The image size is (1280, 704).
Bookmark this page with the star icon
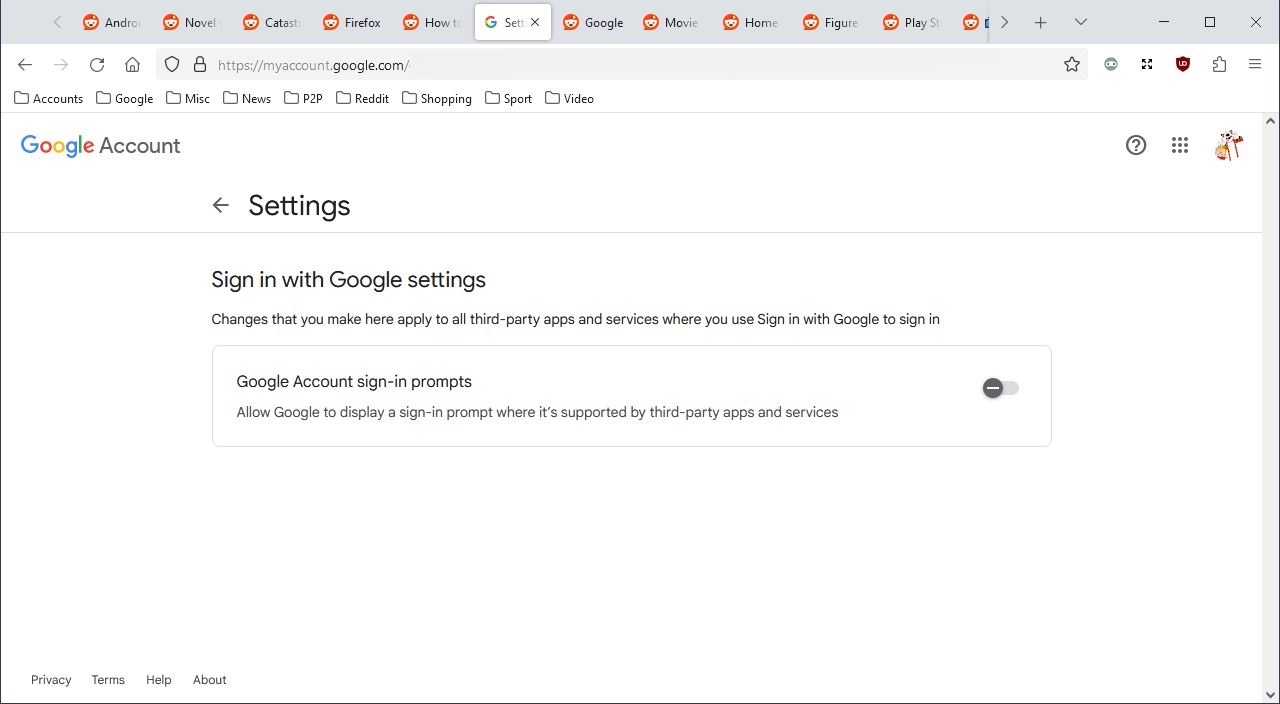click(1072, 65)
